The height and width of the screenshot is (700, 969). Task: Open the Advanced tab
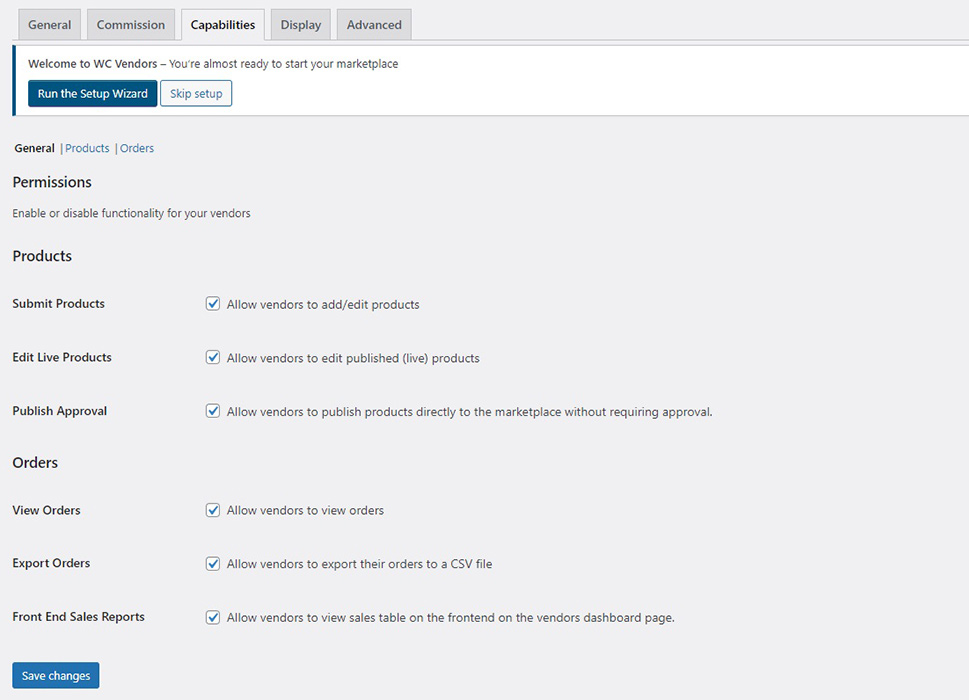374,25
